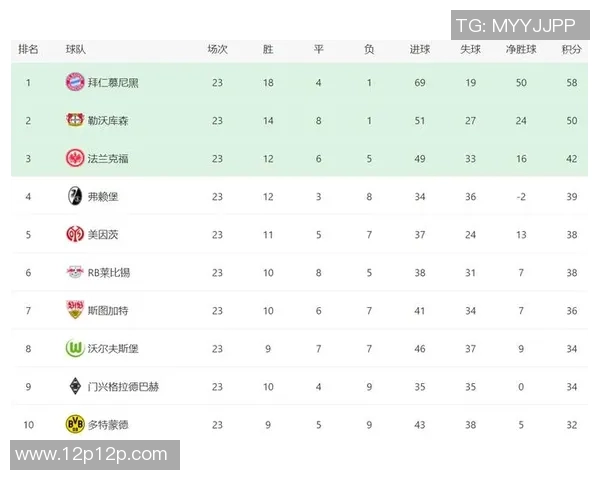Sort table by 积分 points column
This screenshot has width=600, height=480.
571,49
